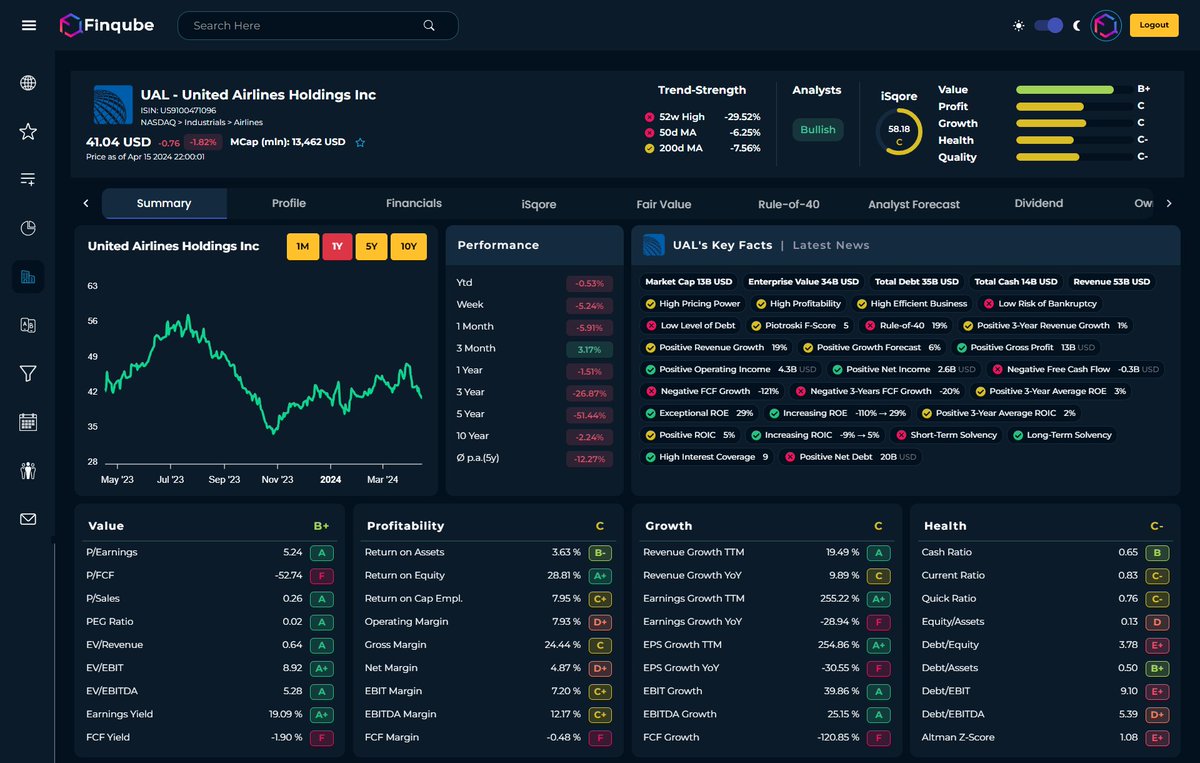The height and width of the screenshot is (763, 1200).
Task: Click the Altman Z-Score row
Action: click(x=1045, y=737)
